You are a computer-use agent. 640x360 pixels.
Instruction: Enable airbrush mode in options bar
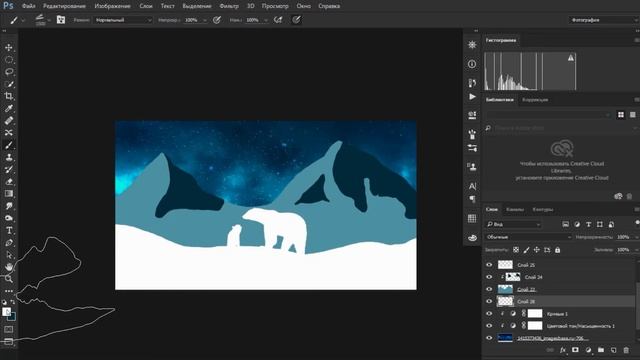pyautogui.click(x=278, y=20)
